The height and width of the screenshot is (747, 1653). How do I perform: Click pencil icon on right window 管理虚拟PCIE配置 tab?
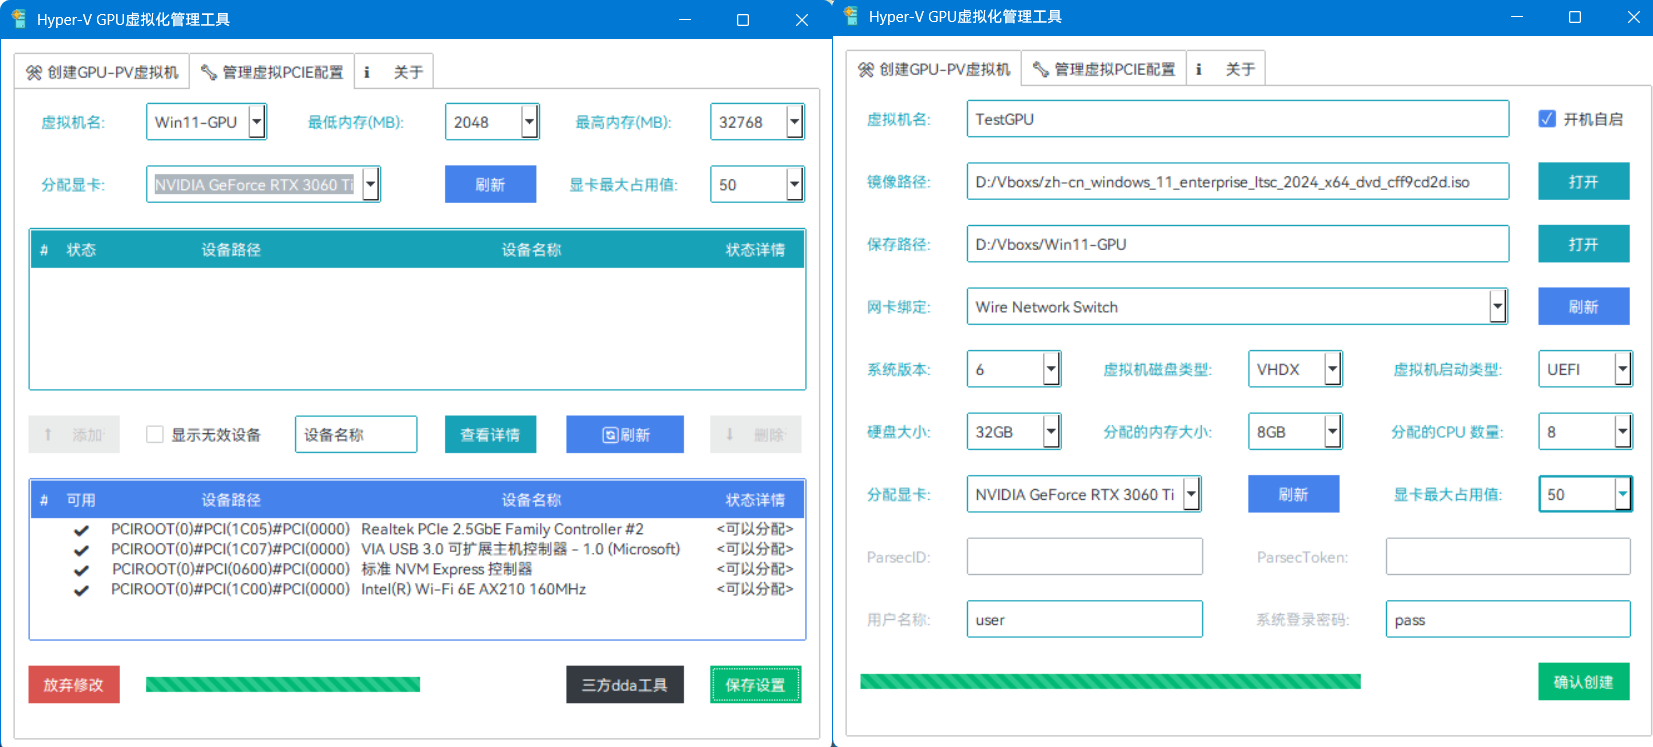coord(1041,70)
